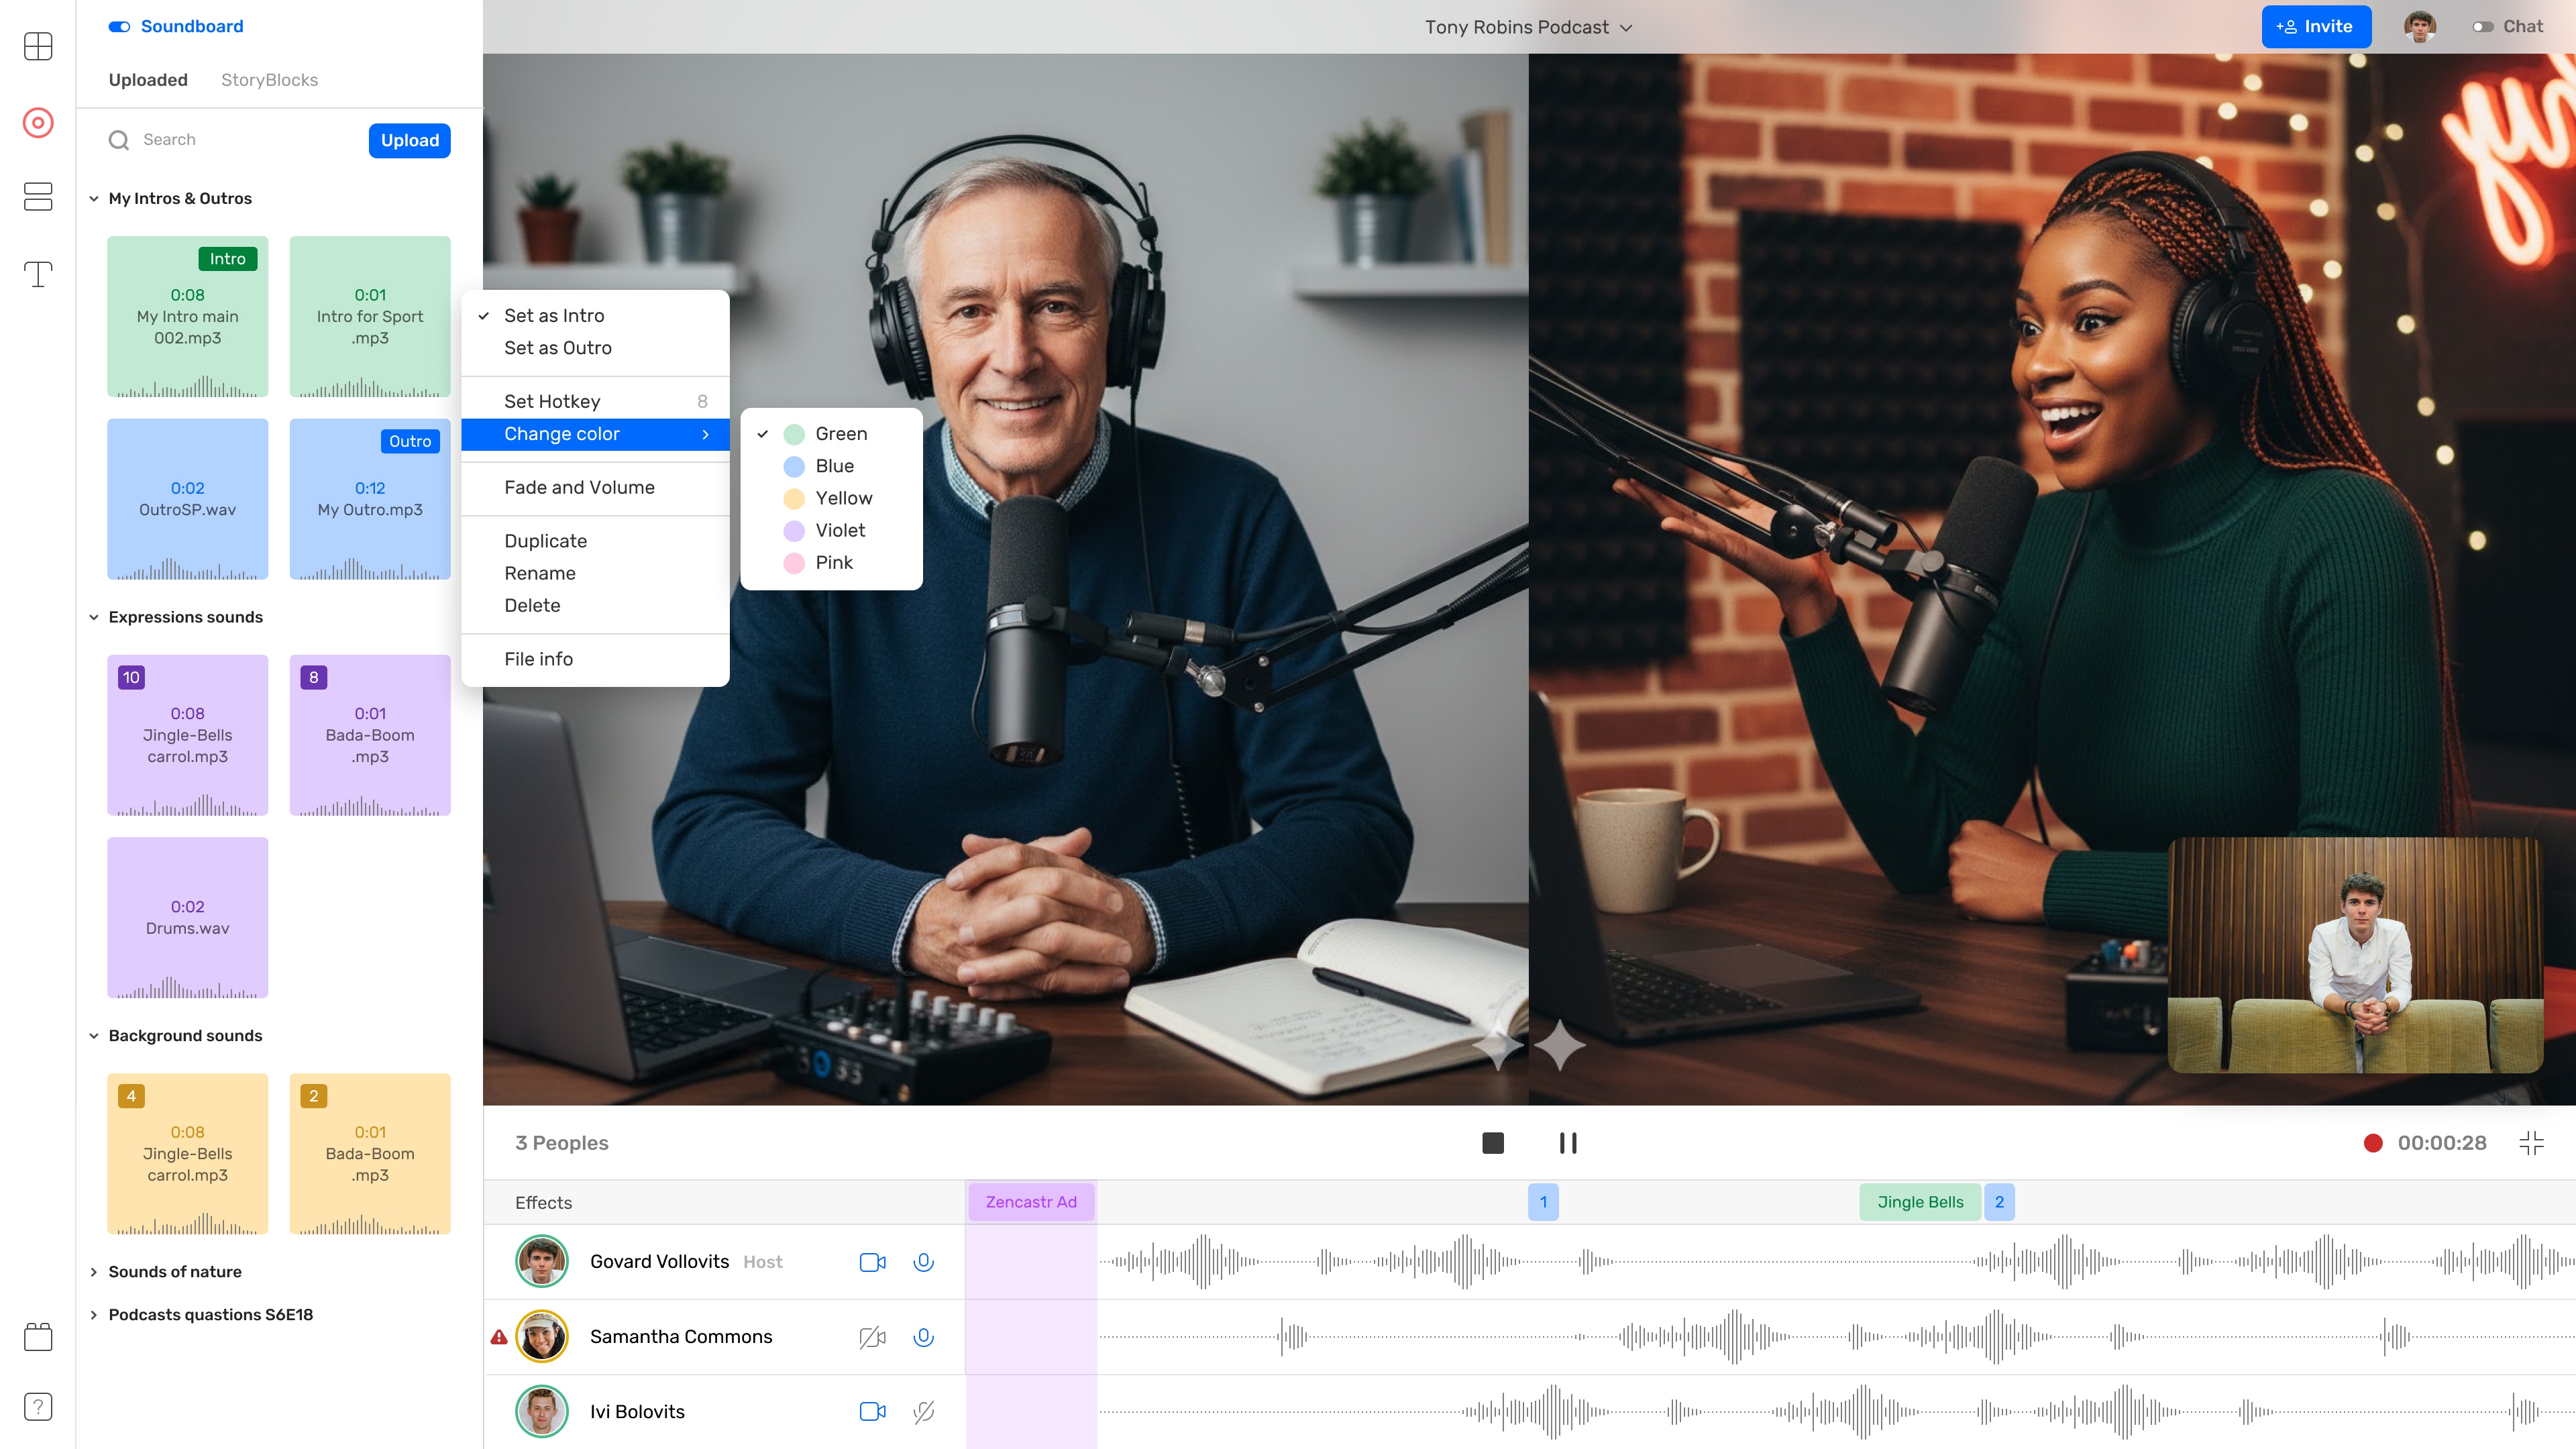Click the stop recording square button
This screenshot has width=2576, height=1449.
coord(1492,1143)
